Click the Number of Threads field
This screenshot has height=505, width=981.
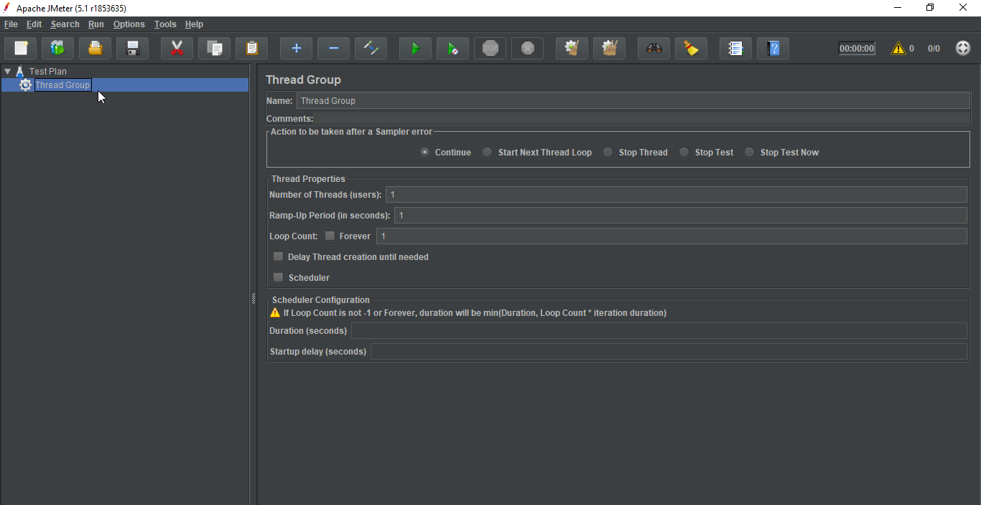pyautogui.click(x=676, y=195)
